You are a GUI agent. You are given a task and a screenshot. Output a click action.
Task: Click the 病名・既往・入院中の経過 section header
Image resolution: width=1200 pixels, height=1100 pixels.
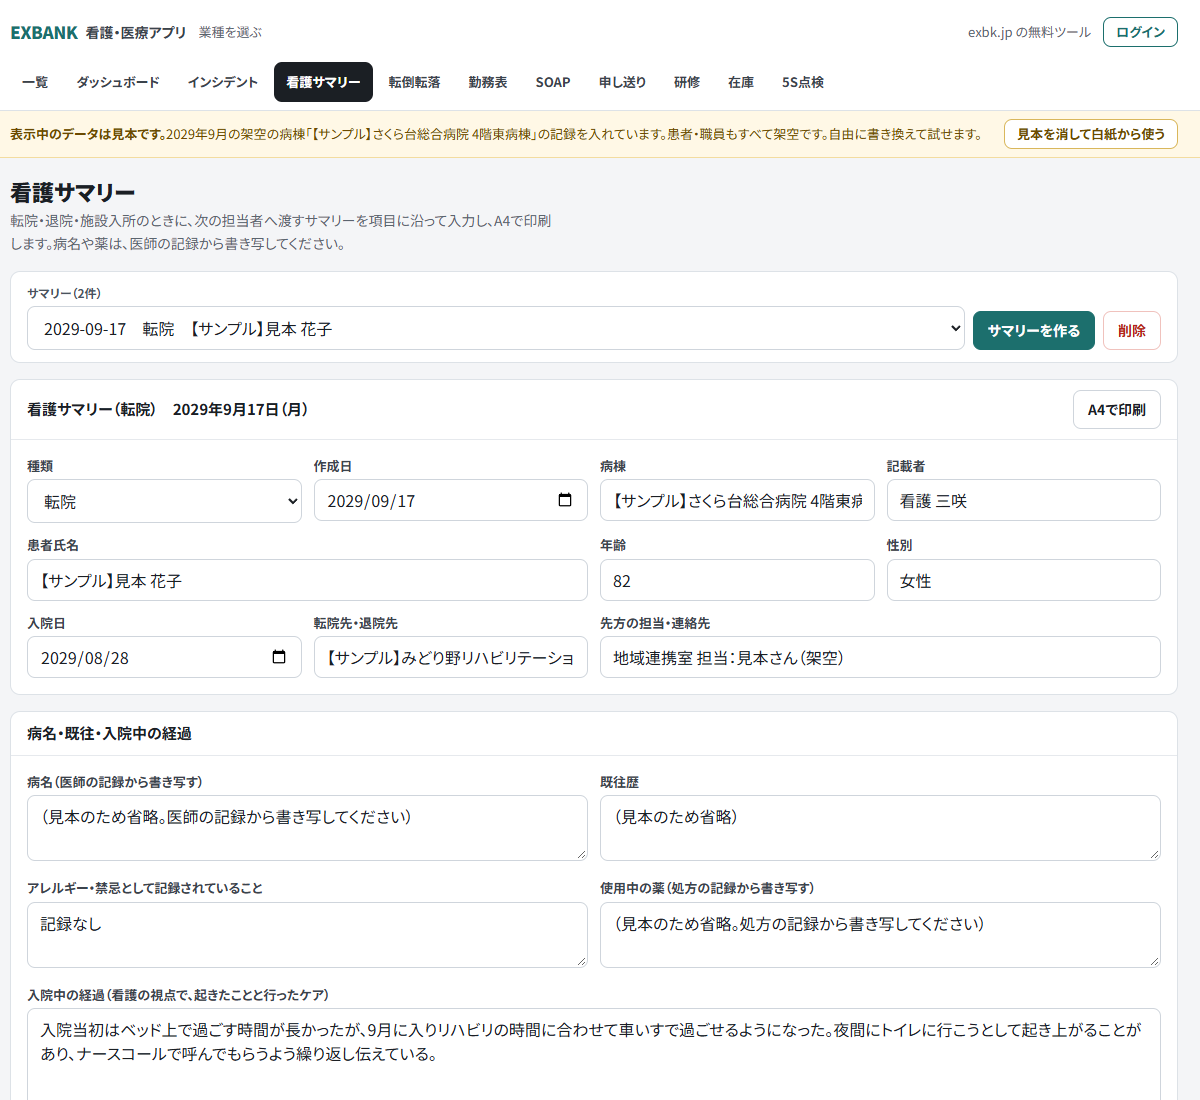click(x=109, y=733)
